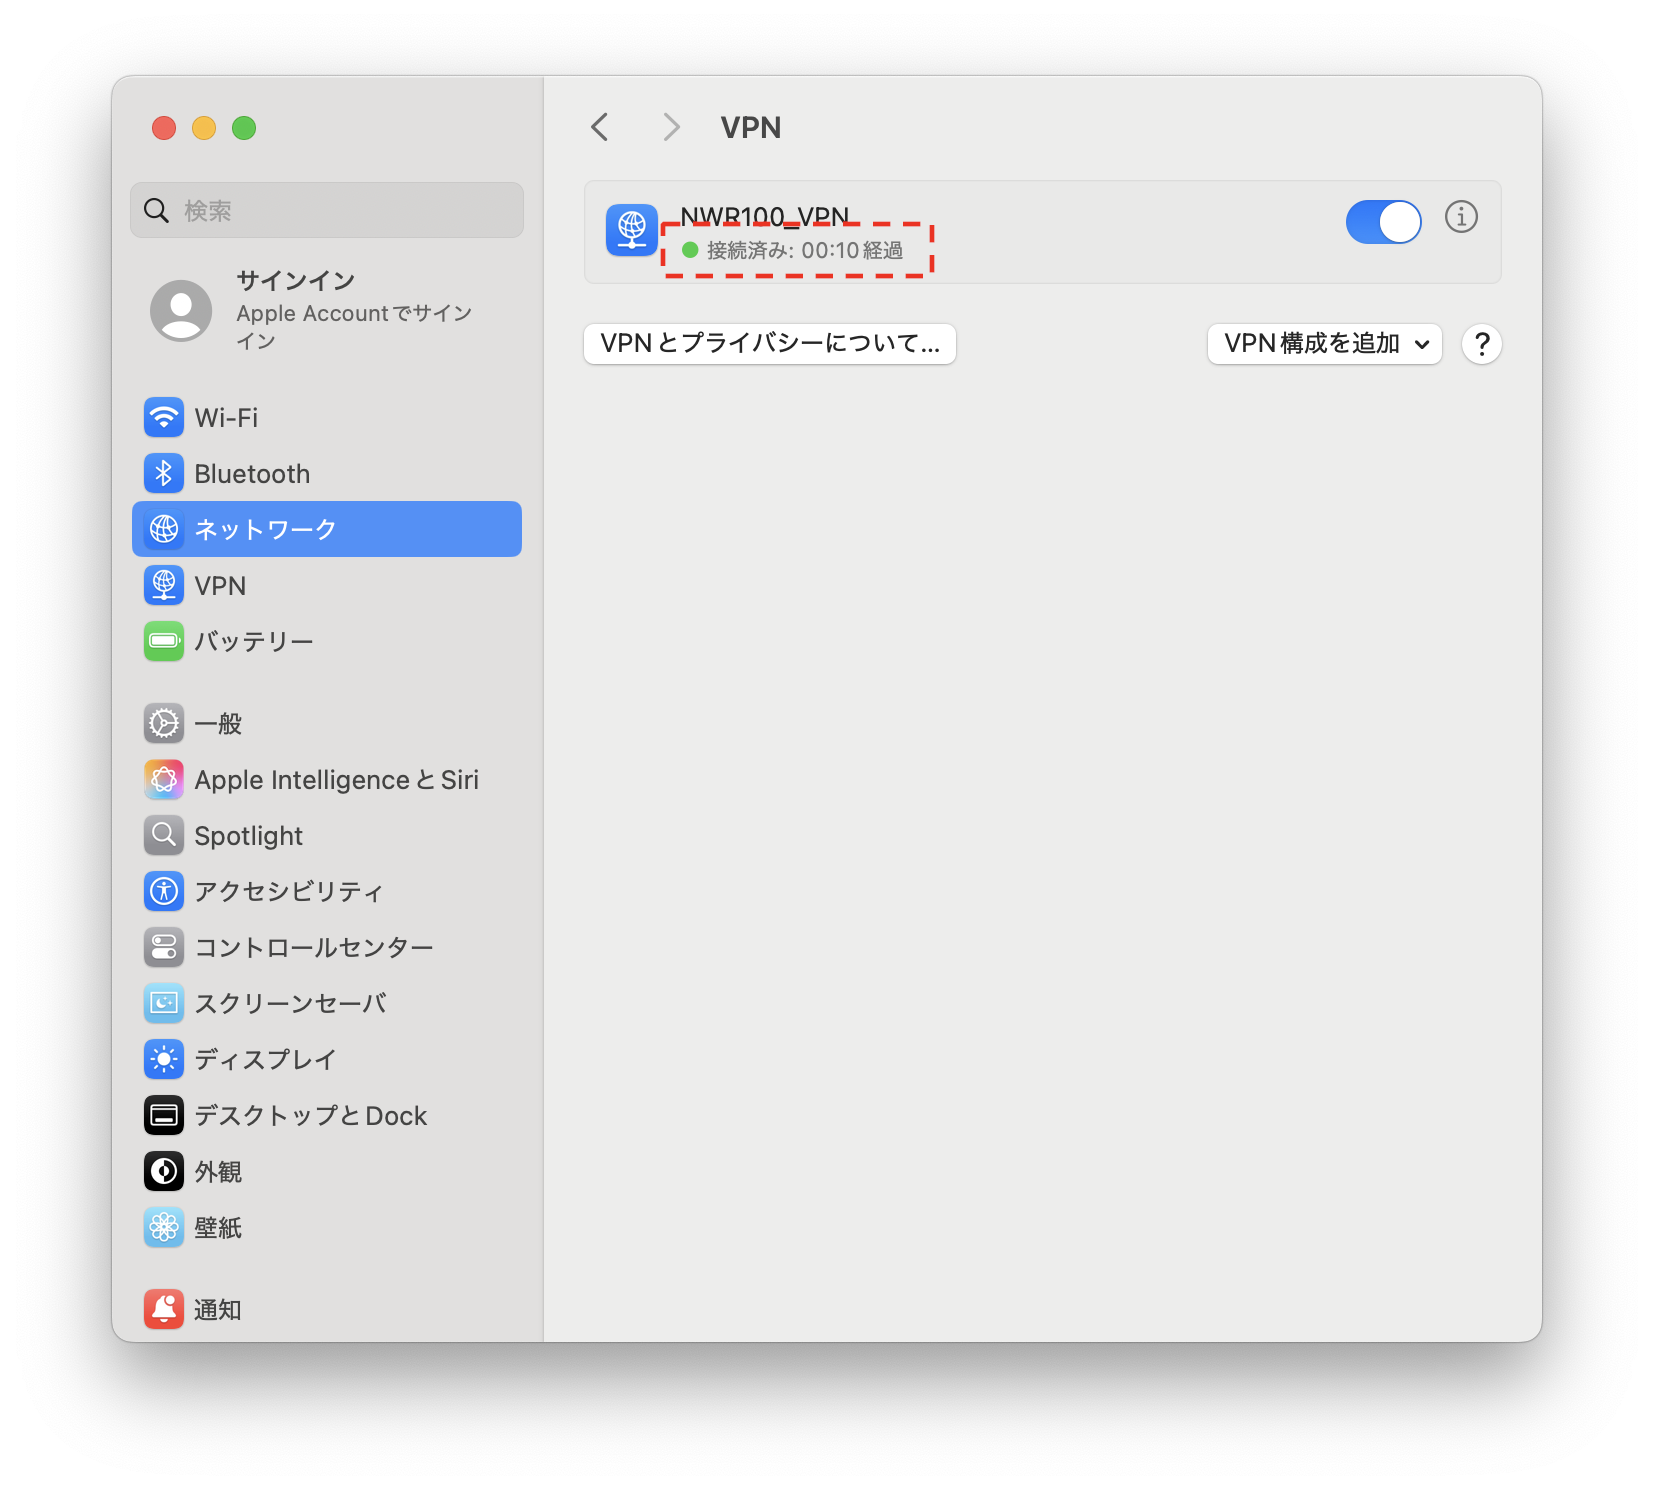This screenshot has height=1490, width=1654.
Task: Open VPN とプライバシーについて information
Action: [769, 344]
